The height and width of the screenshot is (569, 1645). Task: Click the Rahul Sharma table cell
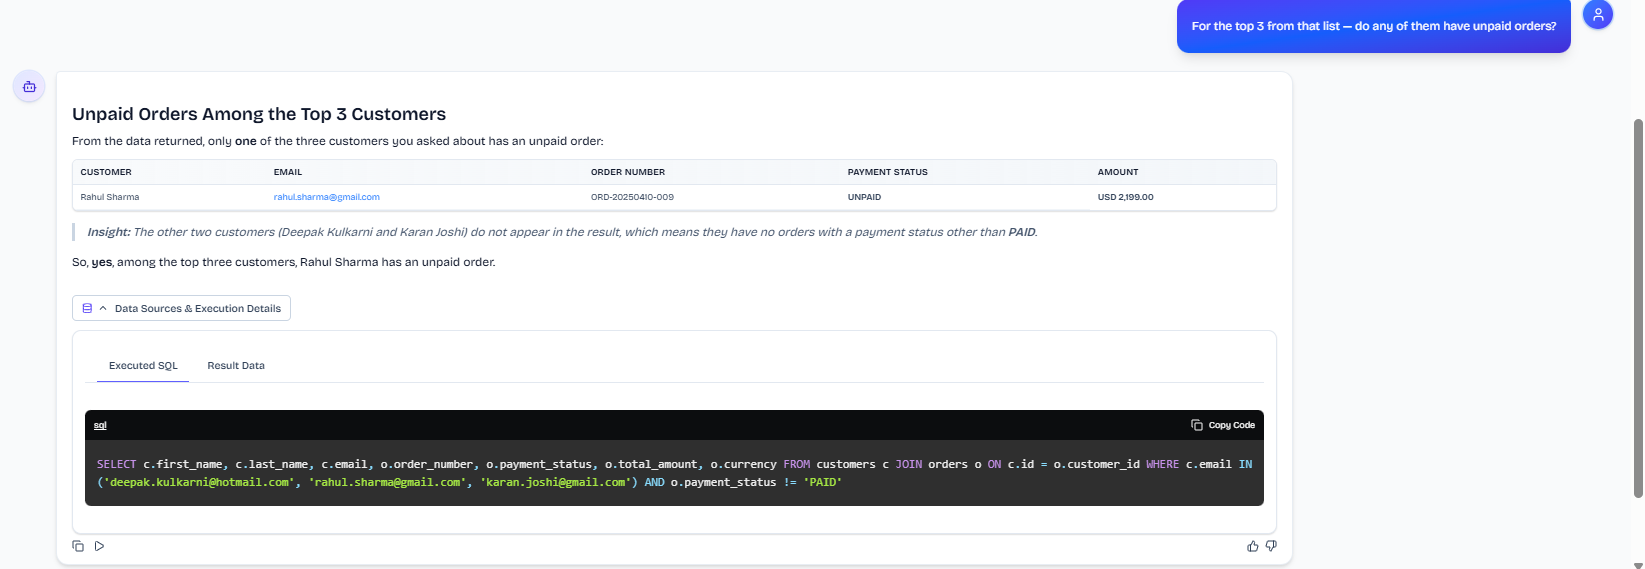110,197
